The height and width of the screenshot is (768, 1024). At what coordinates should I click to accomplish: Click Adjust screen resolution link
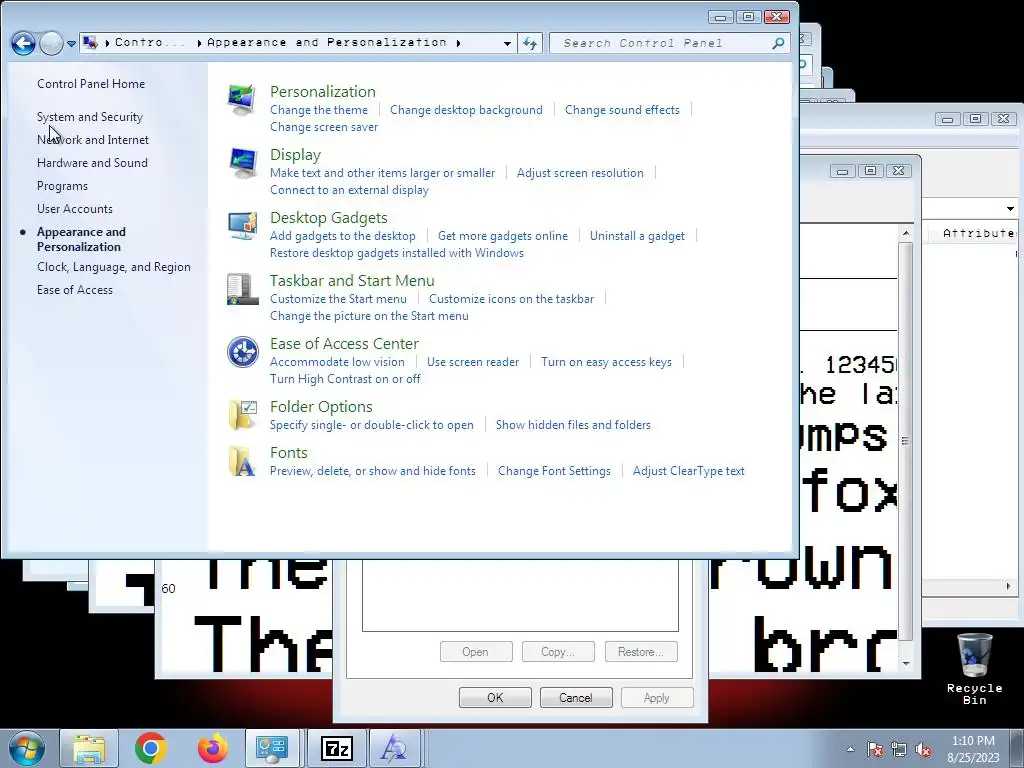580,173
